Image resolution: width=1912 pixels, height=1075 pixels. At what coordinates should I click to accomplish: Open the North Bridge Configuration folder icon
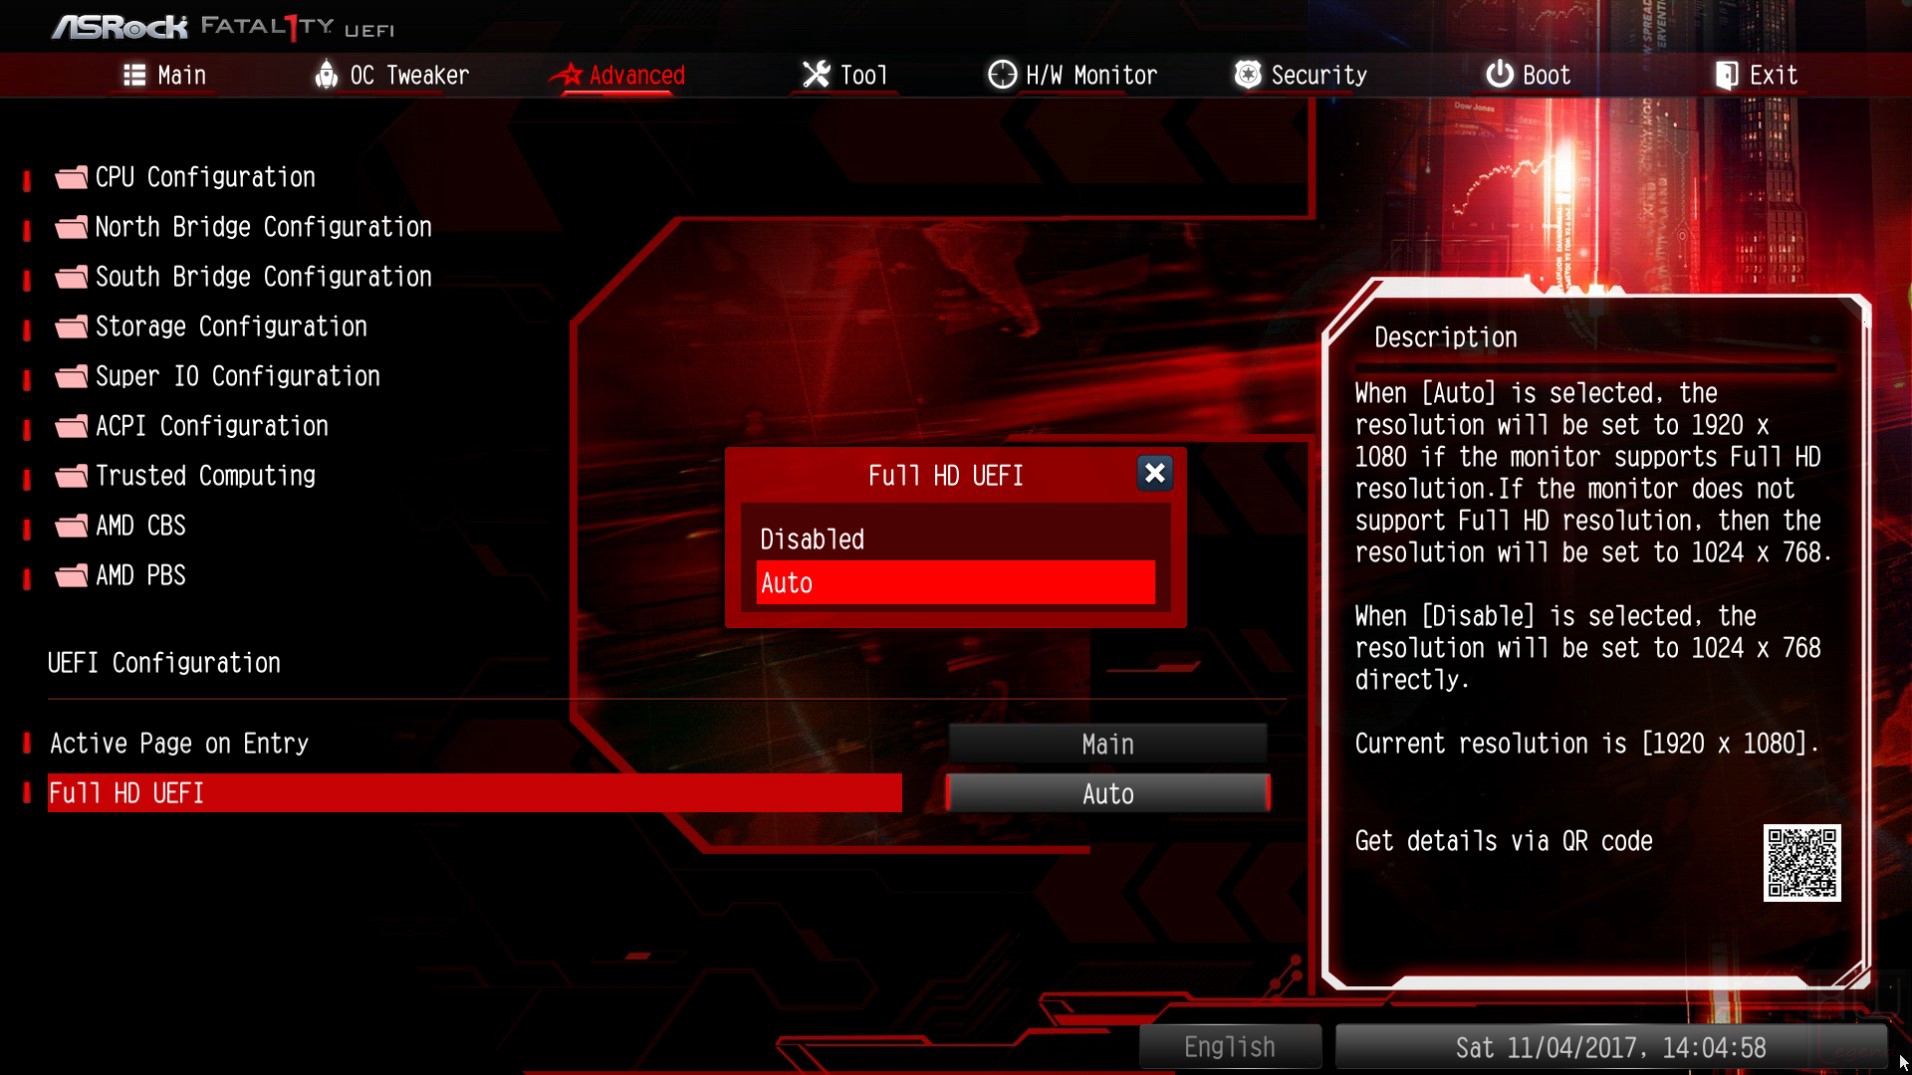(x=71, y=228)
